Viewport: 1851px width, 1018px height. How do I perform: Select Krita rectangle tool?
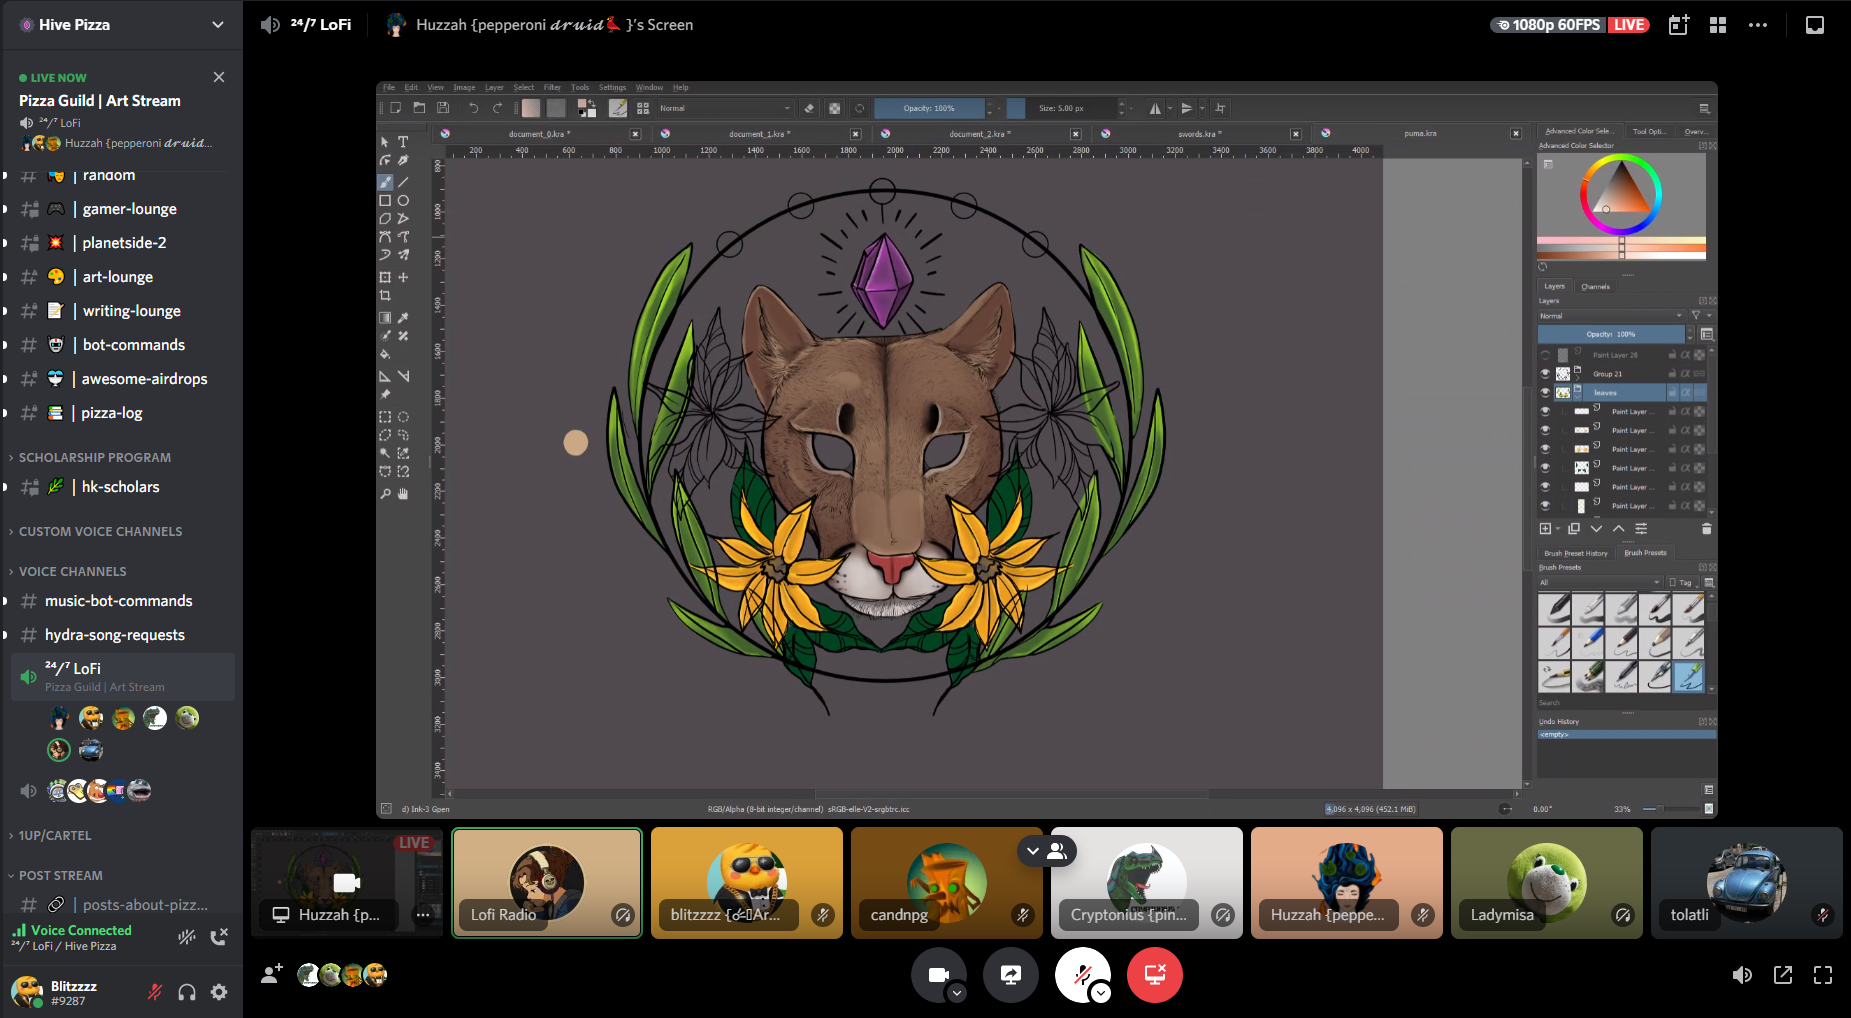click(x=385, y=200)
